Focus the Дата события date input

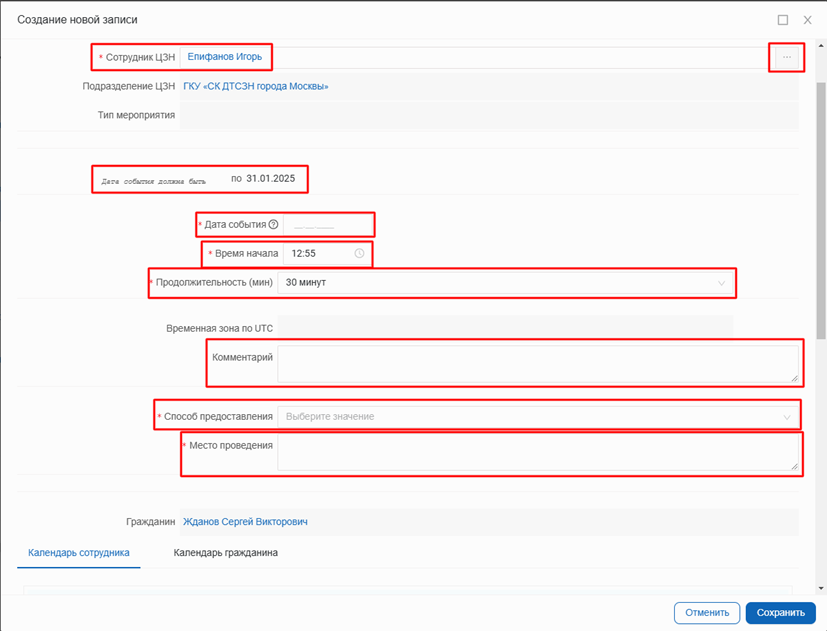tap(314, 225)
